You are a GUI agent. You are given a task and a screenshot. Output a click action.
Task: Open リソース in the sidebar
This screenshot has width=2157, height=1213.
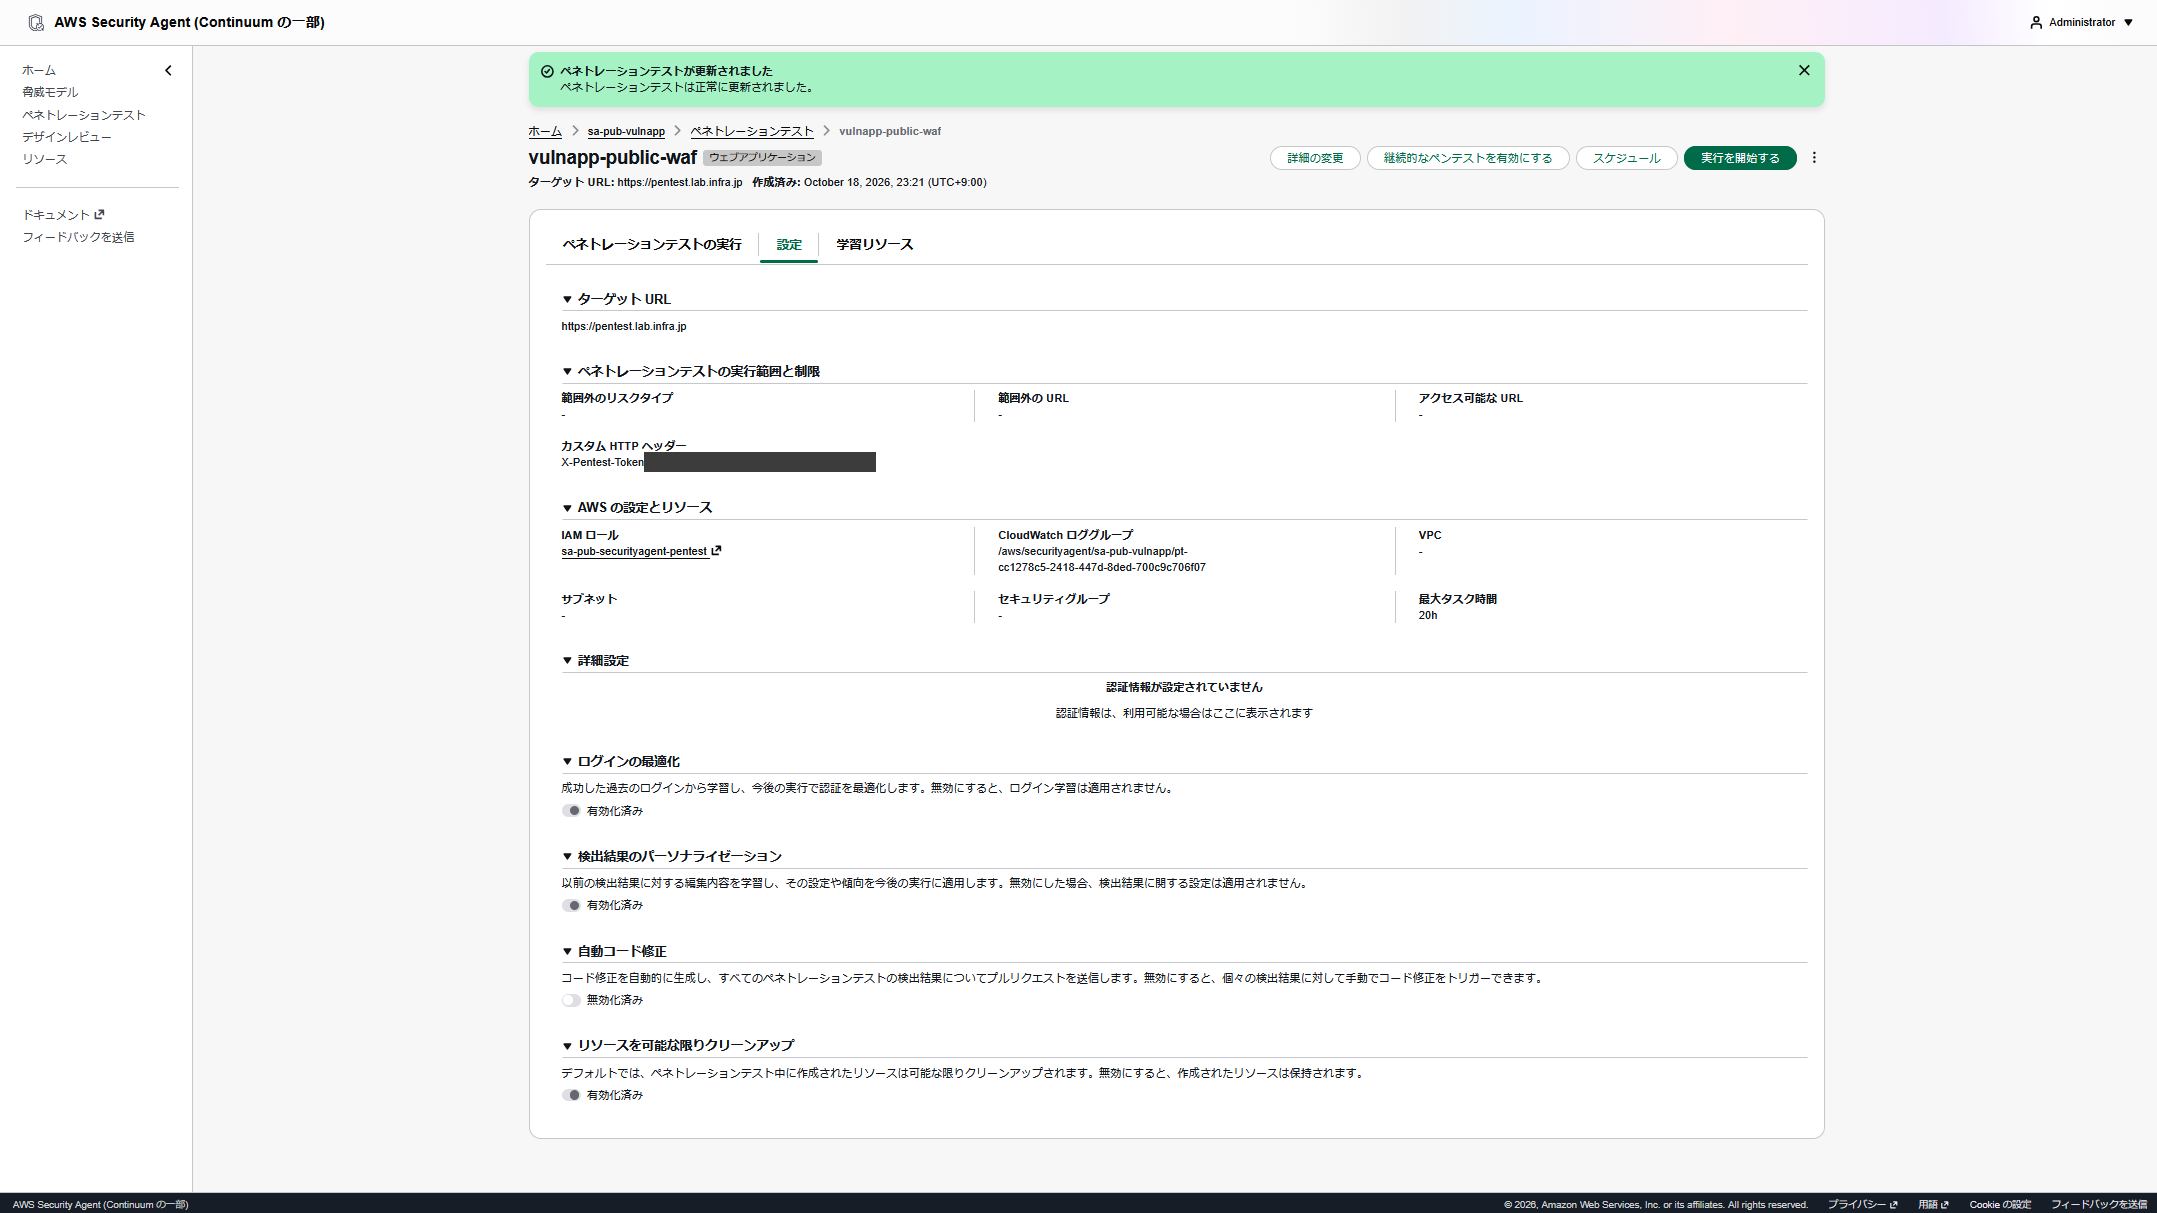(45, 159)
